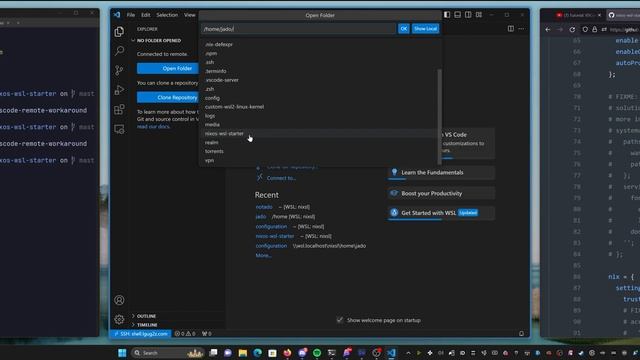
Task: Open recent nixos-wsl-starter workspace
Action: [x=275, y=236]
